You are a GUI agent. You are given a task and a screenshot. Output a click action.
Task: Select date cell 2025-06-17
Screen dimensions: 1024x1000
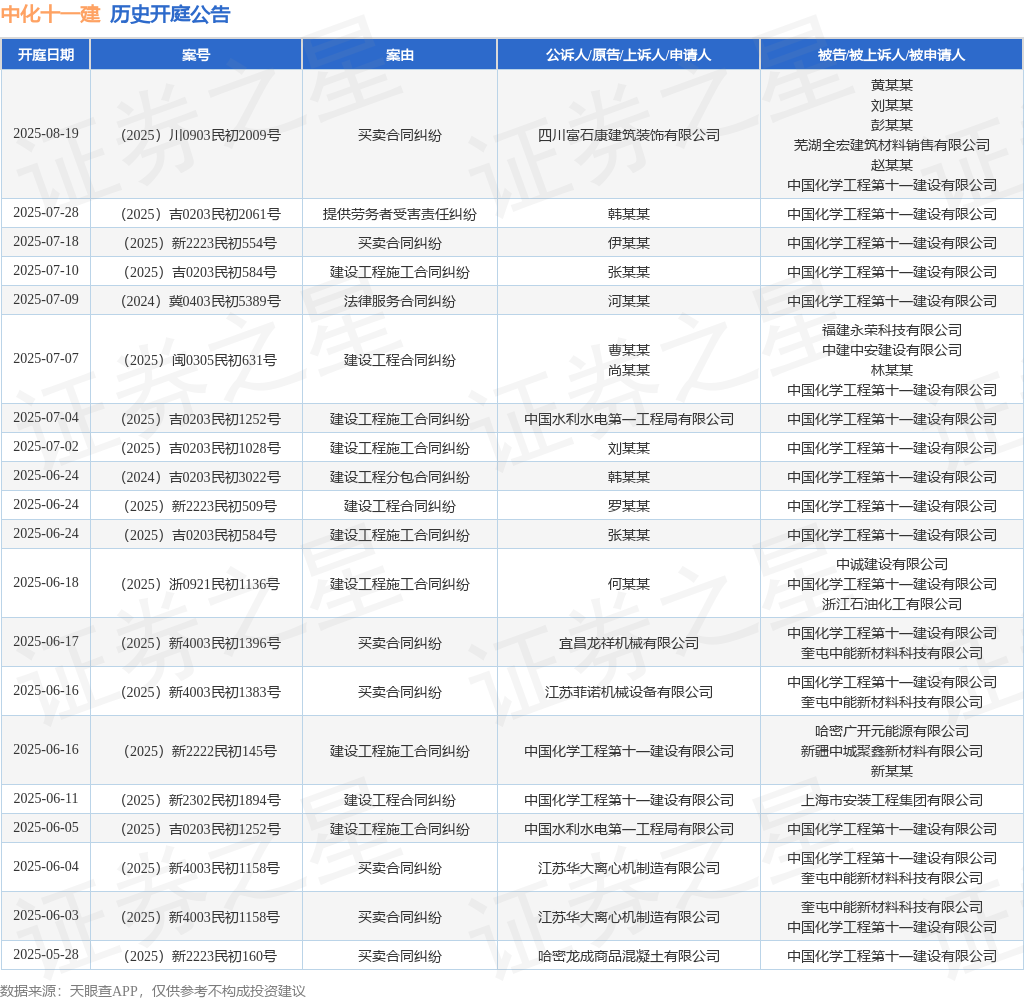[x=46, y=641]
